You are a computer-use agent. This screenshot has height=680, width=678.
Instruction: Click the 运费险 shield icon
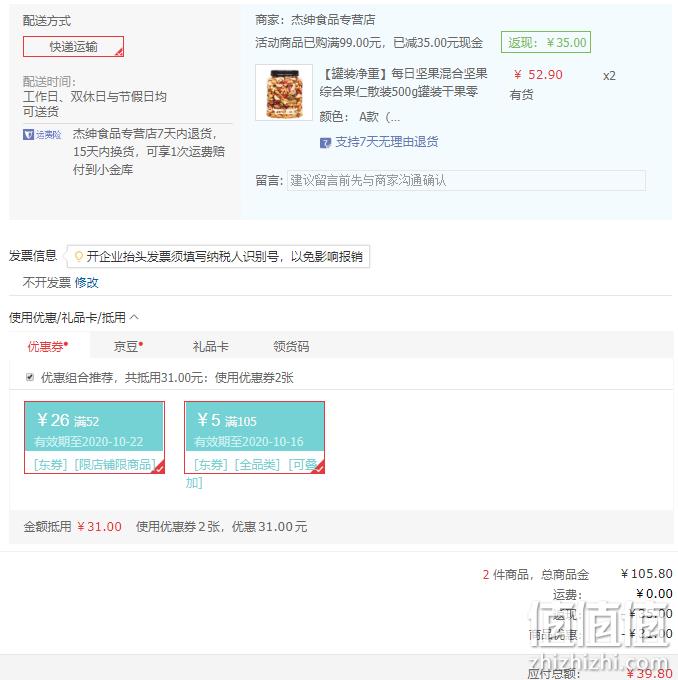pyautogui.click(x=28, y=134)
